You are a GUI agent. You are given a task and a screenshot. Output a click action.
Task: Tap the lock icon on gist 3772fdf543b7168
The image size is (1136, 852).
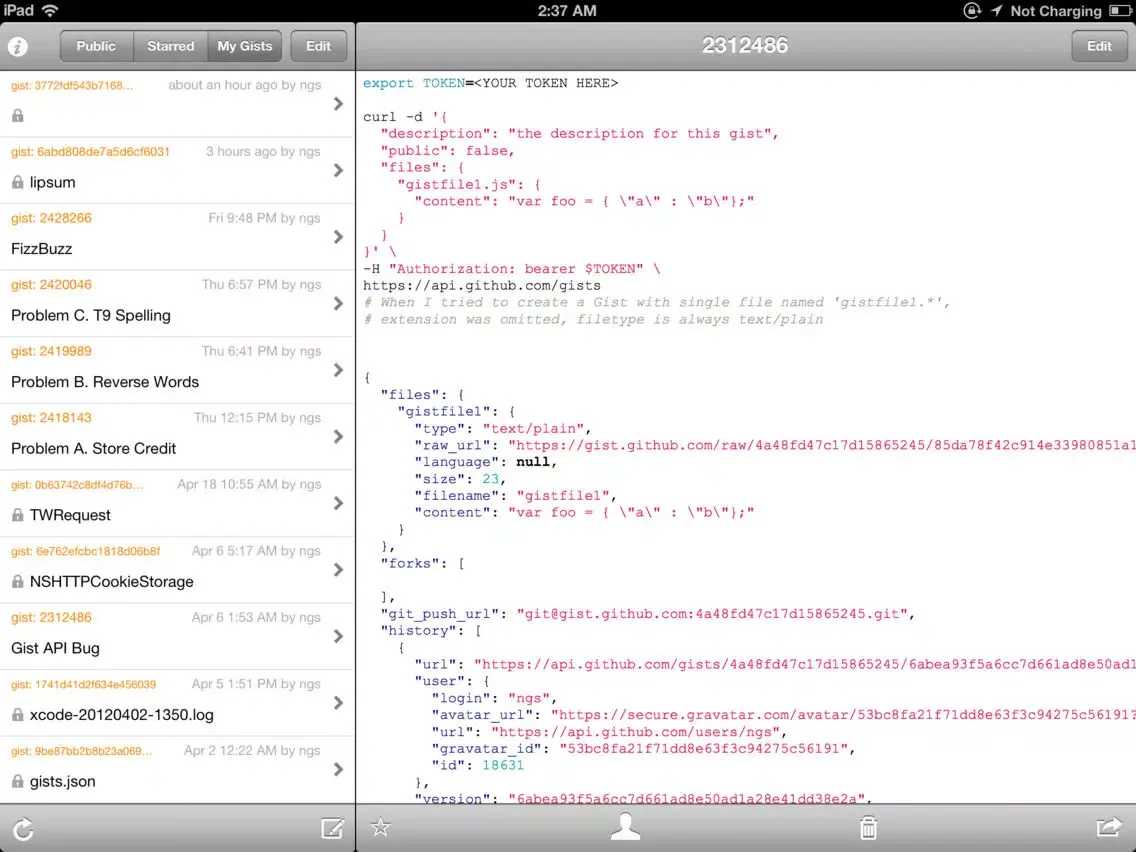[x=17, y=116]
